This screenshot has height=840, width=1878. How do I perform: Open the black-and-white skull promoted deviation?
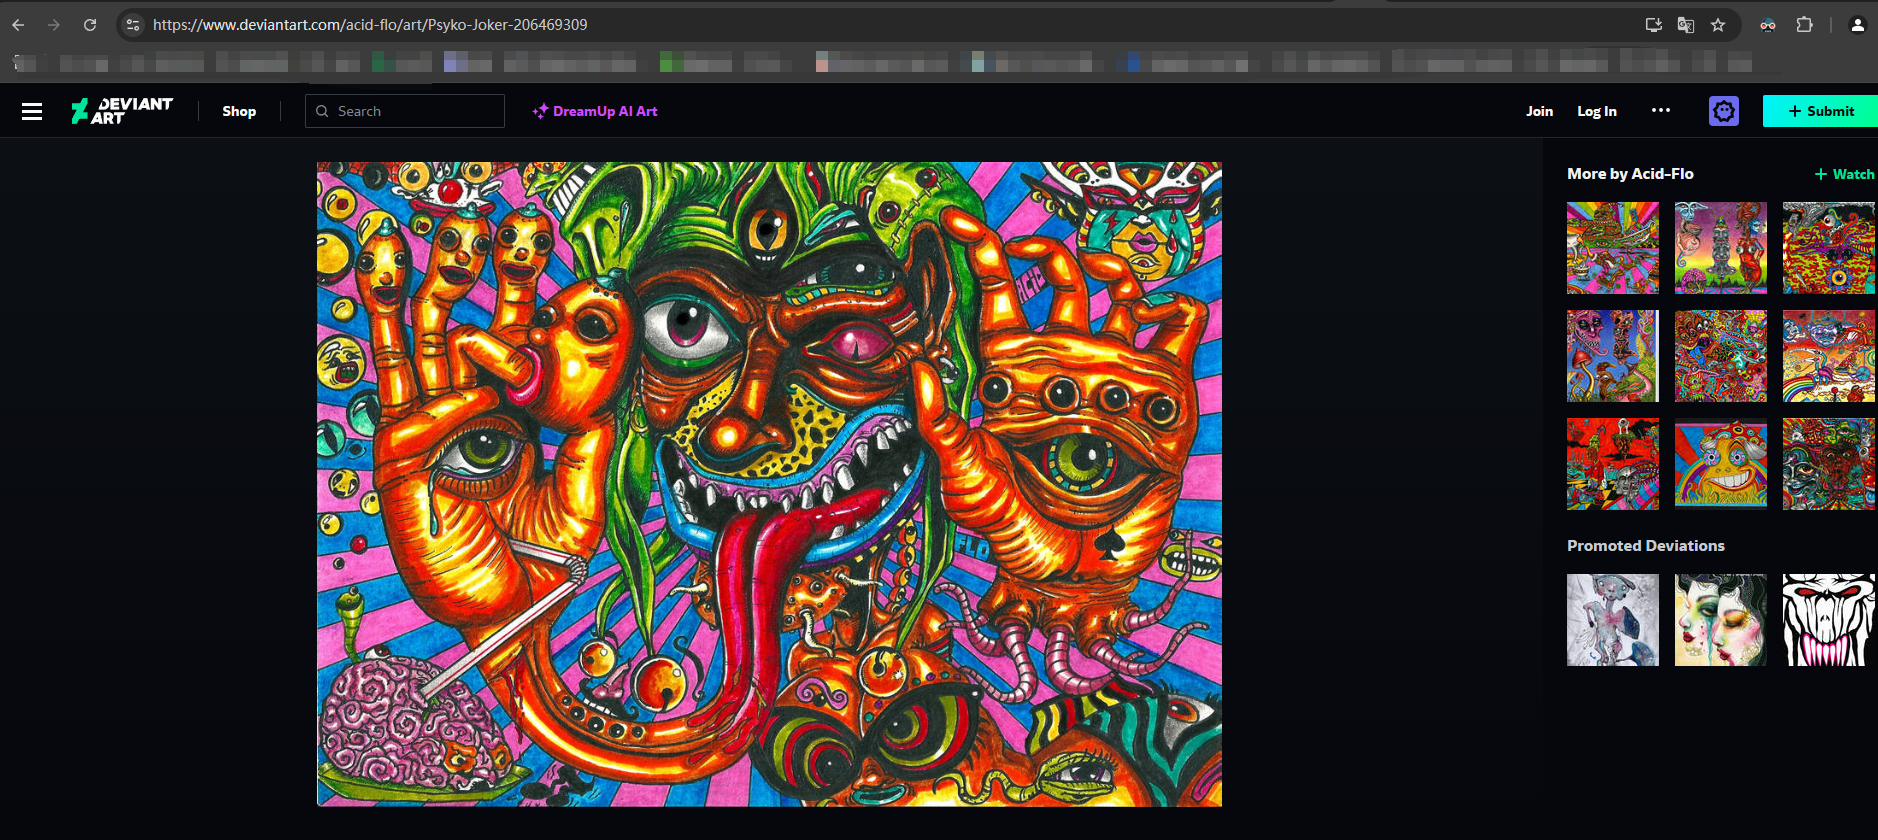click(1829, 620)
